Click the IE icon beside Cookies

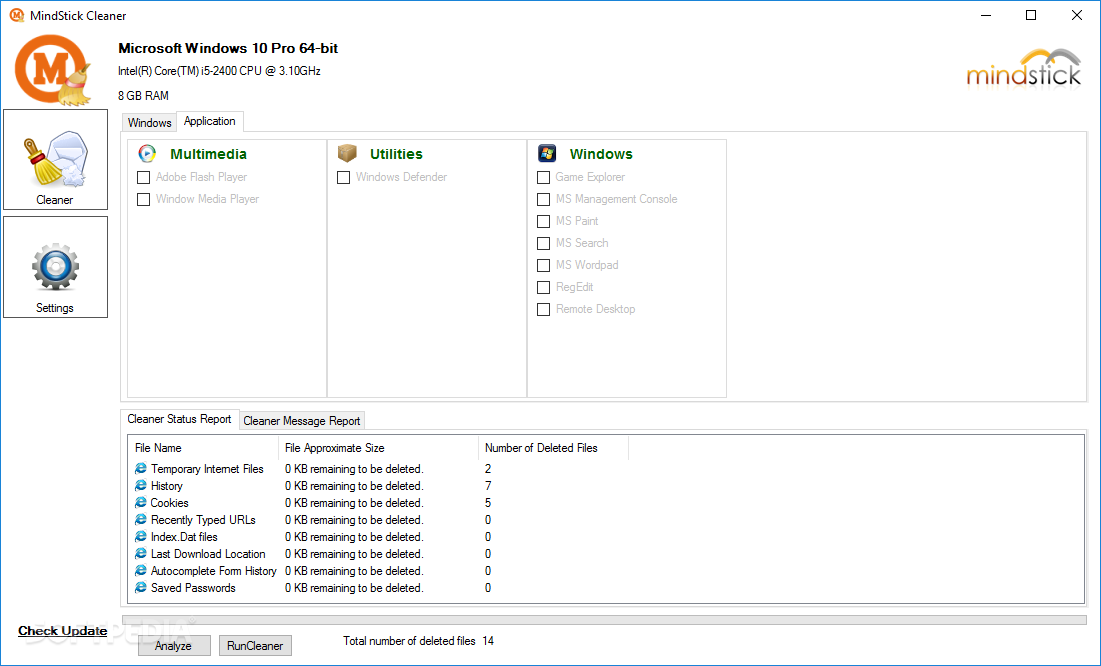(140, 502)
